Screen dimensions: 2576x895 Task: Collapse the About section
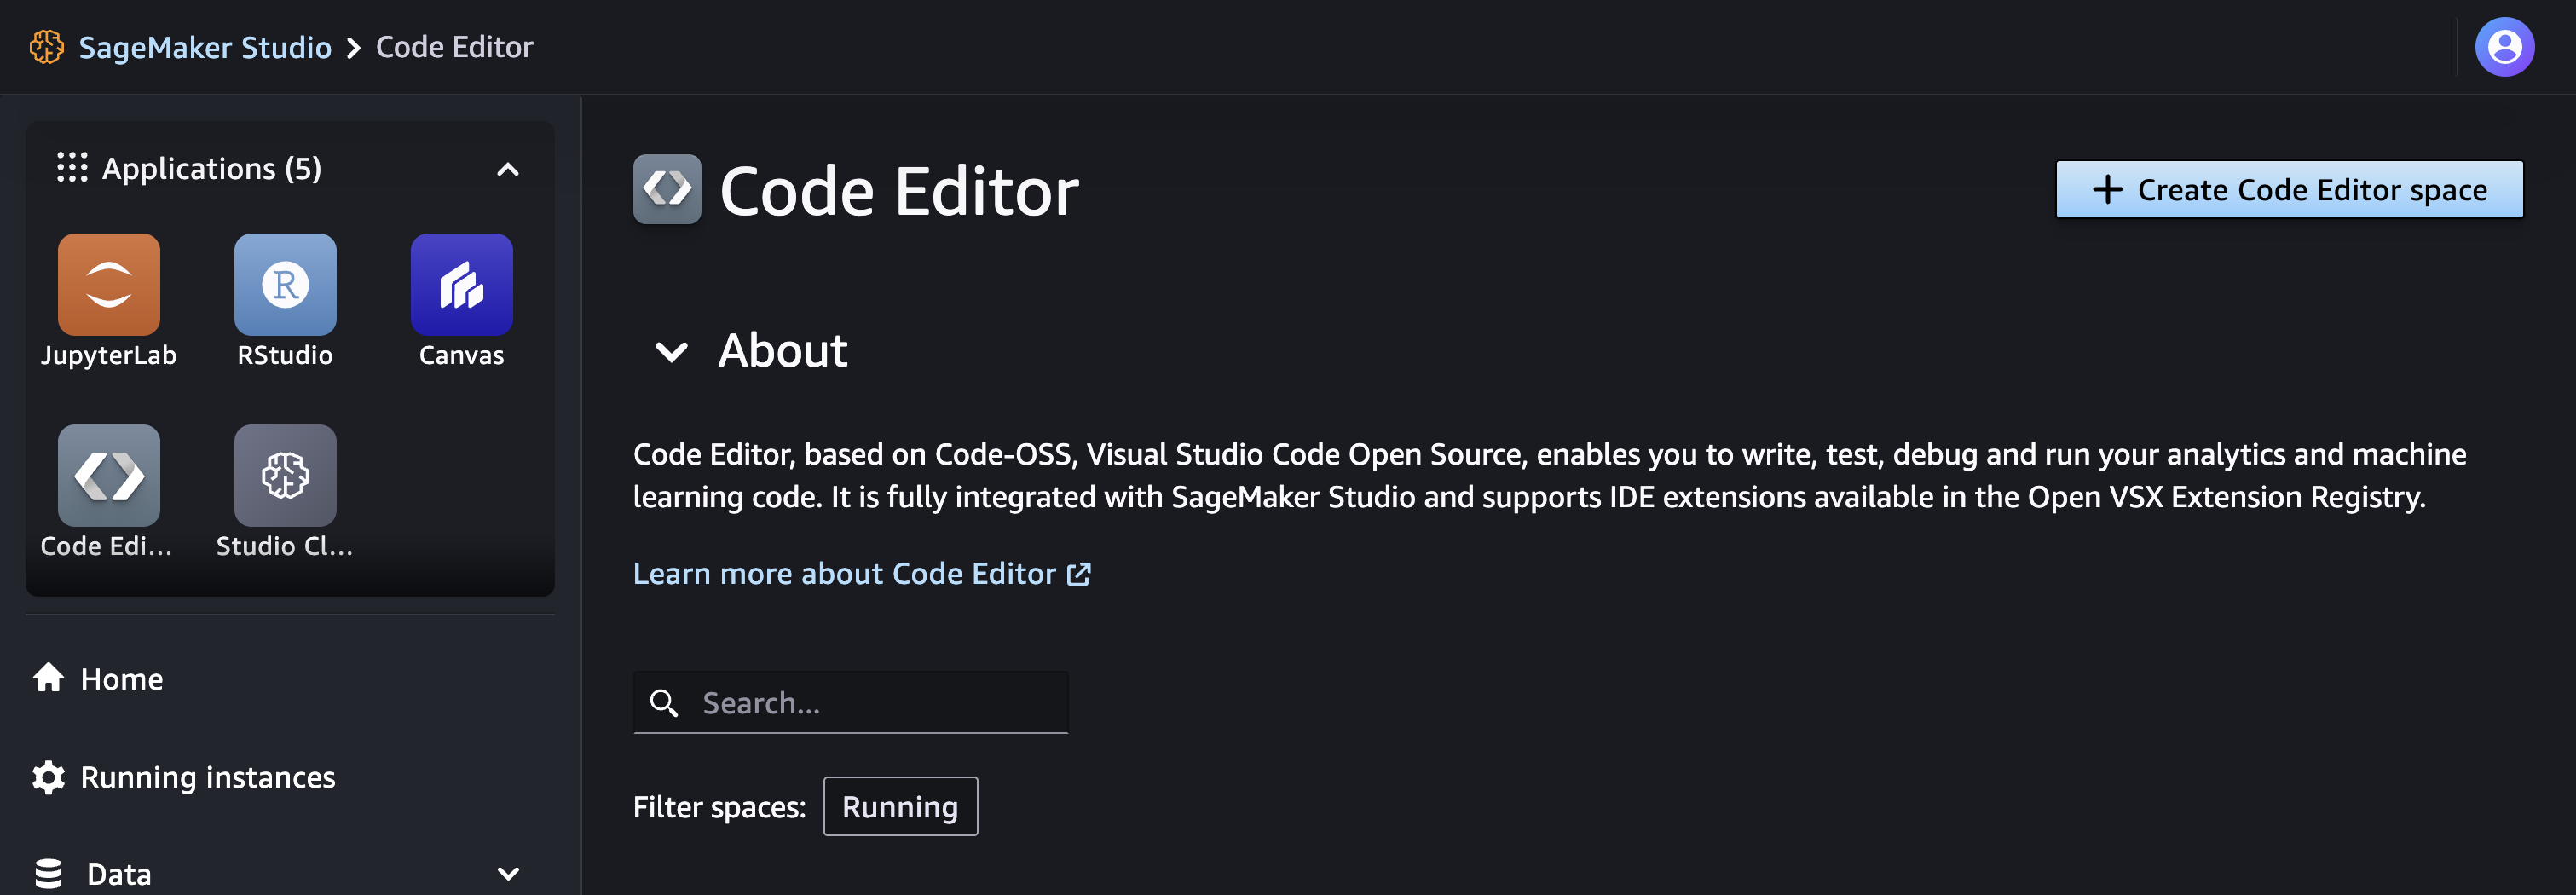coord(669,352)
